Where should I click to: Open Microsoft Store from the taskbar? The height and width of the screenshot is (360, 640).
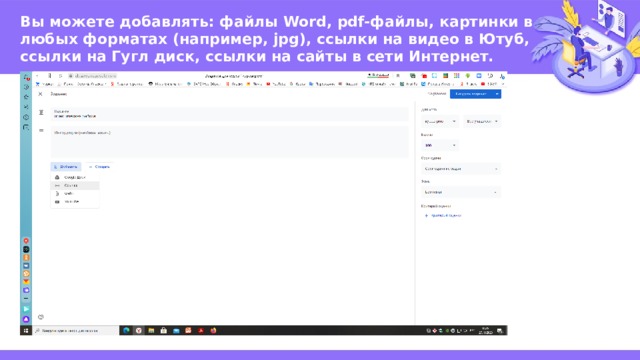click(x=164, y=331)
